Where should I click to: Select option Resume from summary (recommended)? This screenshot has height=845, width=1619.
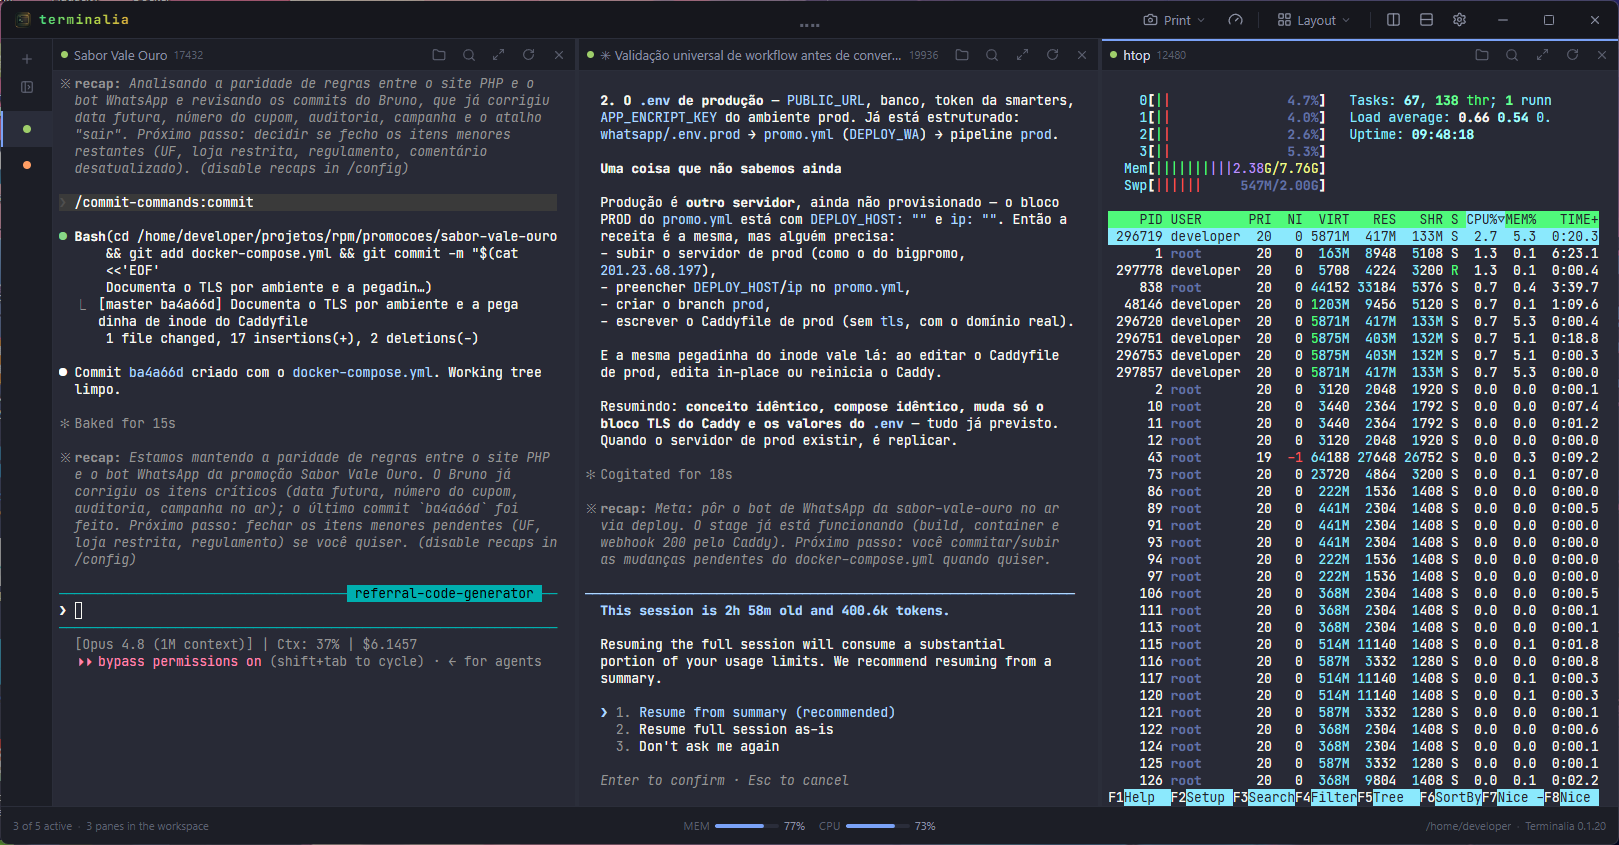pos(755,713)
